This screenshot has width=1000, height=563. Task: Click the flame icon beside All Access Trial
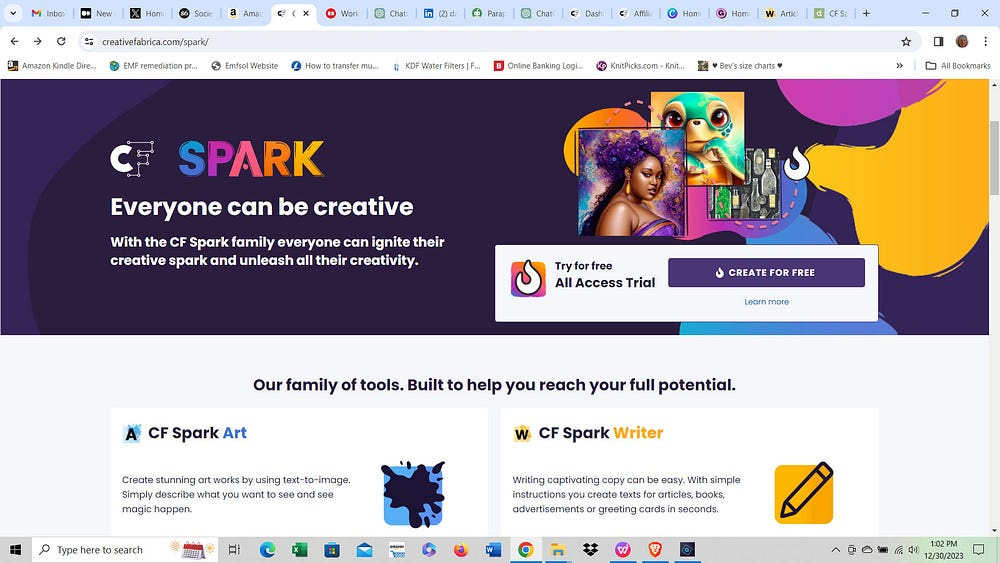point(528,279)
